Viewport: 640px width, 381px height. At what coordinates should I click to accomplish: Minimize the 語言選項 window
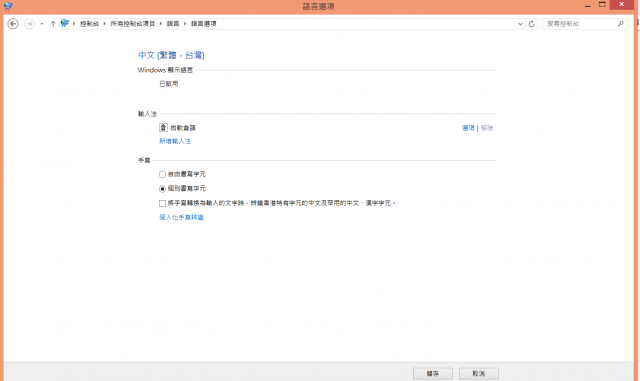pos(588,5)
